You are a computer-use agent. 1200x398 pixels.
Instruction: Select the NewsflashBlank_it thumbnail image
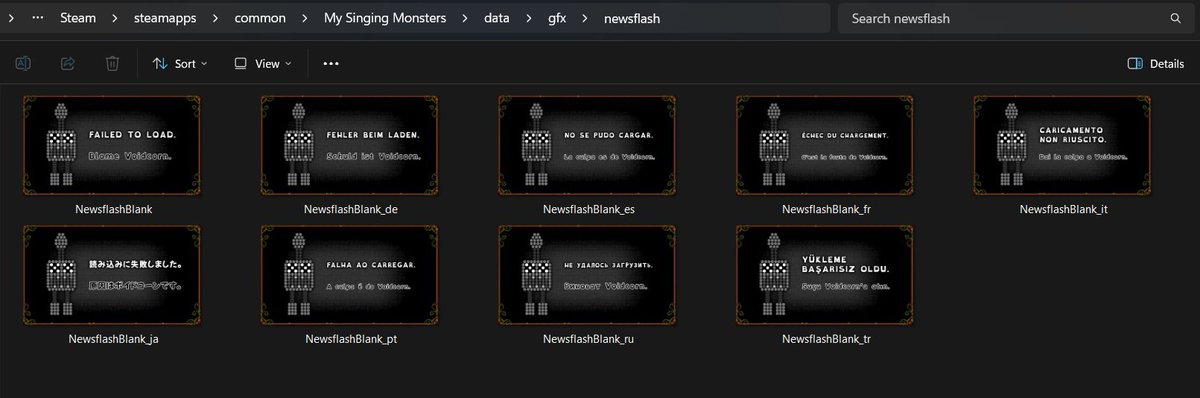pos(1063,146)
